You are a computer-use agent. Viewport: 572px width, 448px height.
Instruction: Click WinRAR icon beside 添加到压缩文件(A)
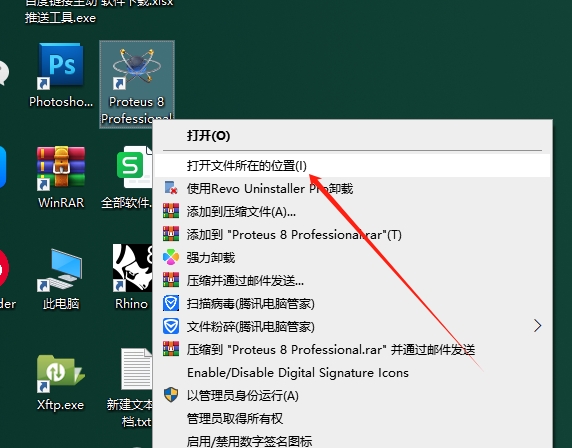tap(171, 211)
